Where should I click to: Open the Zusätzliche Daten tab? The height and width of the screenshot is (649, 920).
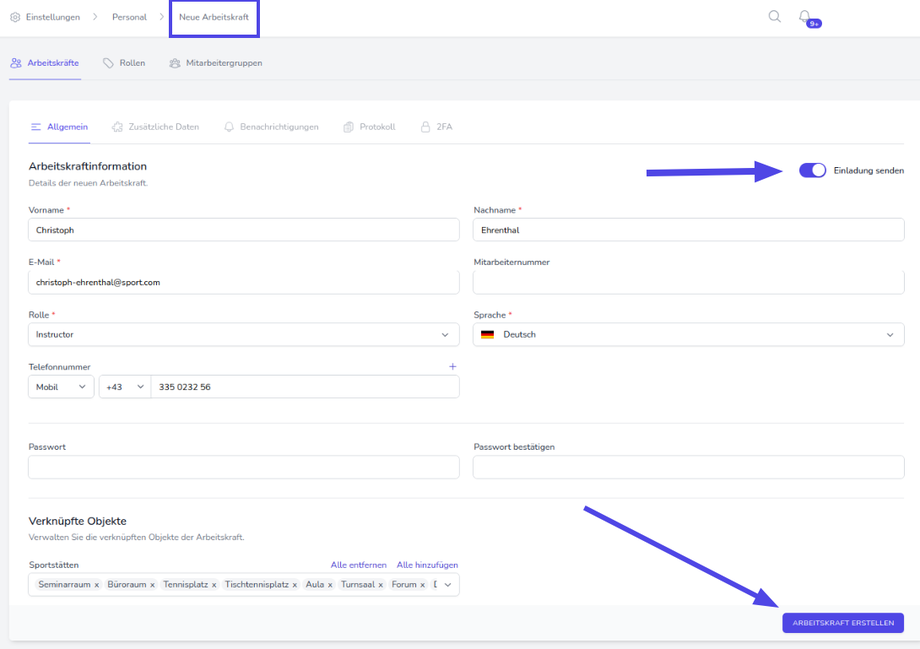pyautogui.click(x=155, y=127)
